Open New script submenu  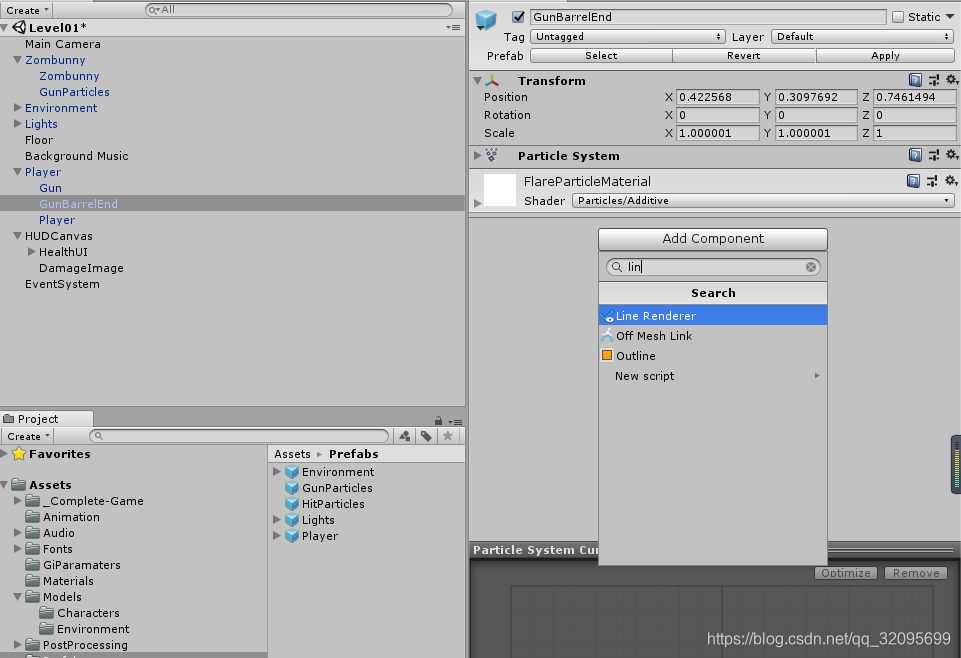713,376
